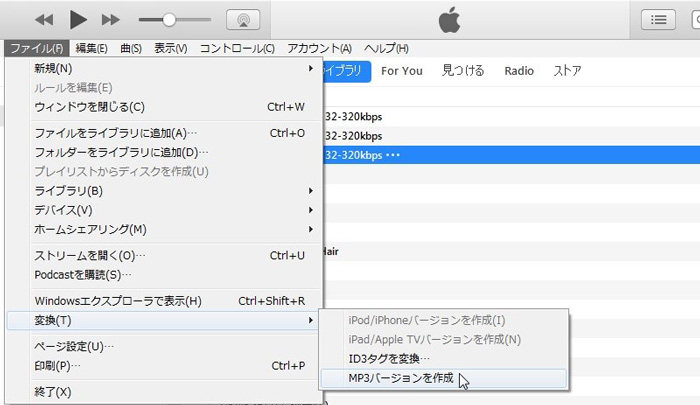Open the コントロール(C) menu
The width and height of the screenshot is (700, 405).
pyautogui.click(x=237, y=48)
